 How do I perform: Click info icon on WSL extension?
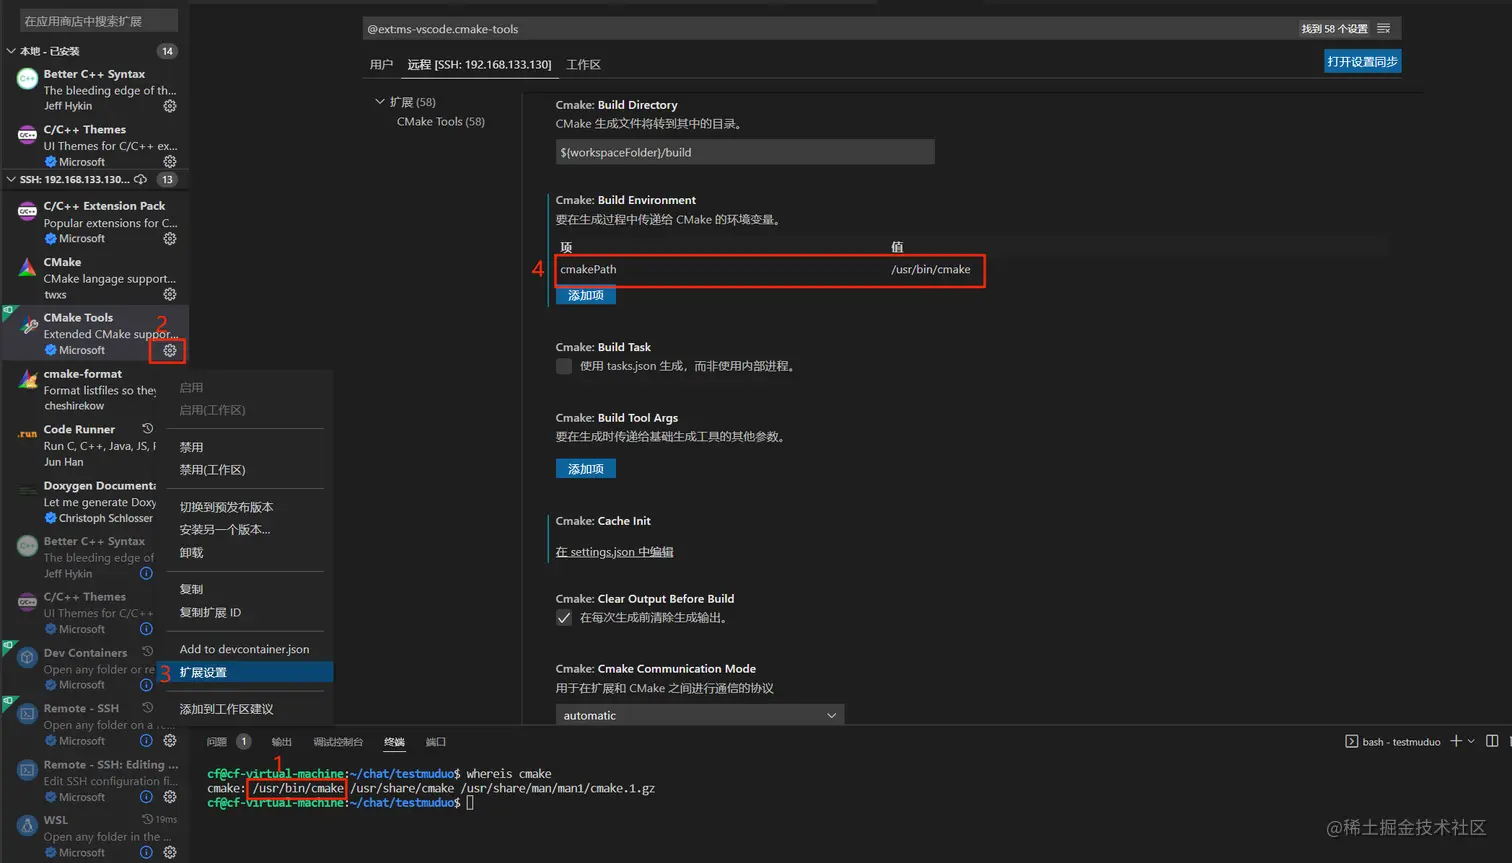click(x=146, y=853)
